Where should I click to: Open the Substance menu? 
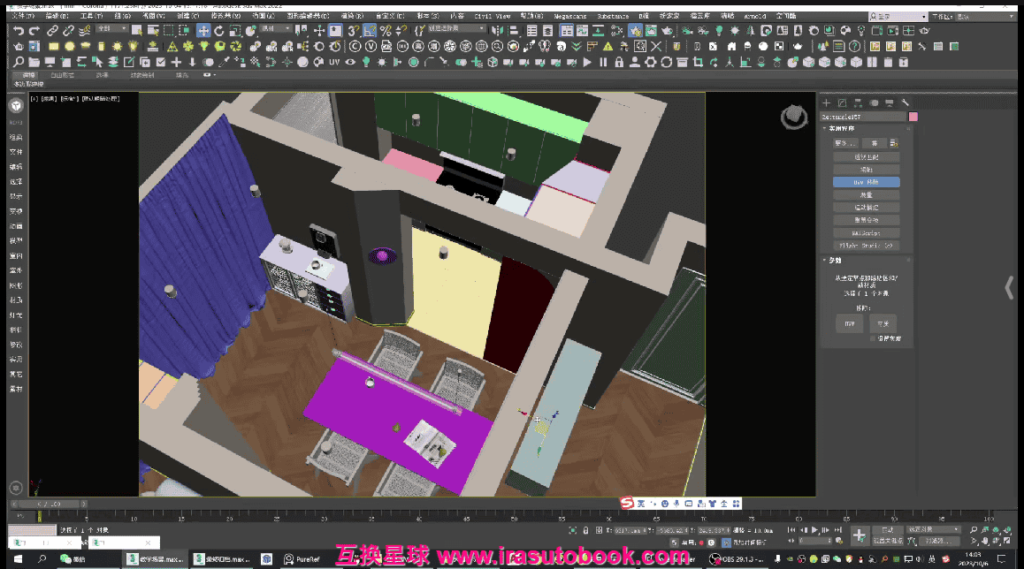point(613,16)
